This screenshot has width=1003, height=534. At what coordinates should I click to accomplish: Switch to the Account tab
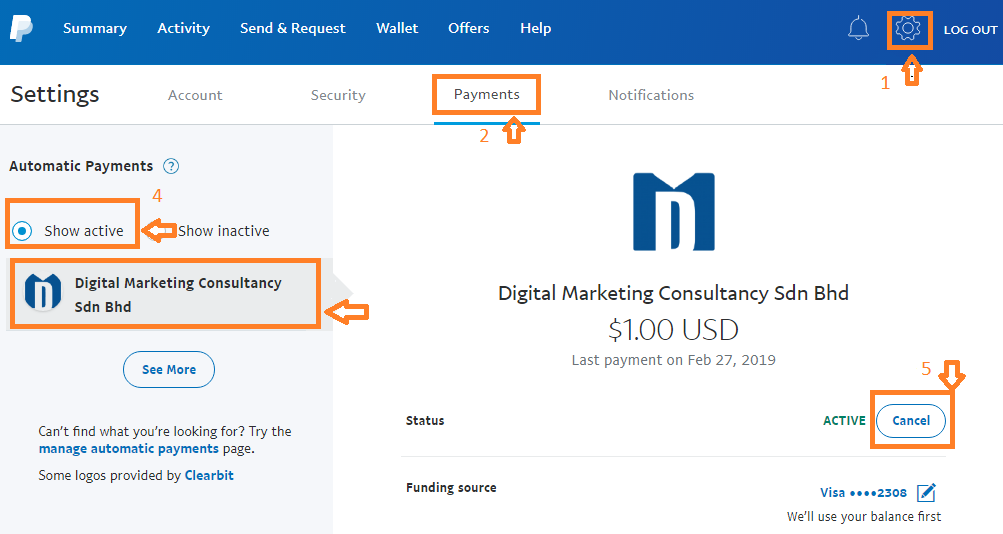195,95
